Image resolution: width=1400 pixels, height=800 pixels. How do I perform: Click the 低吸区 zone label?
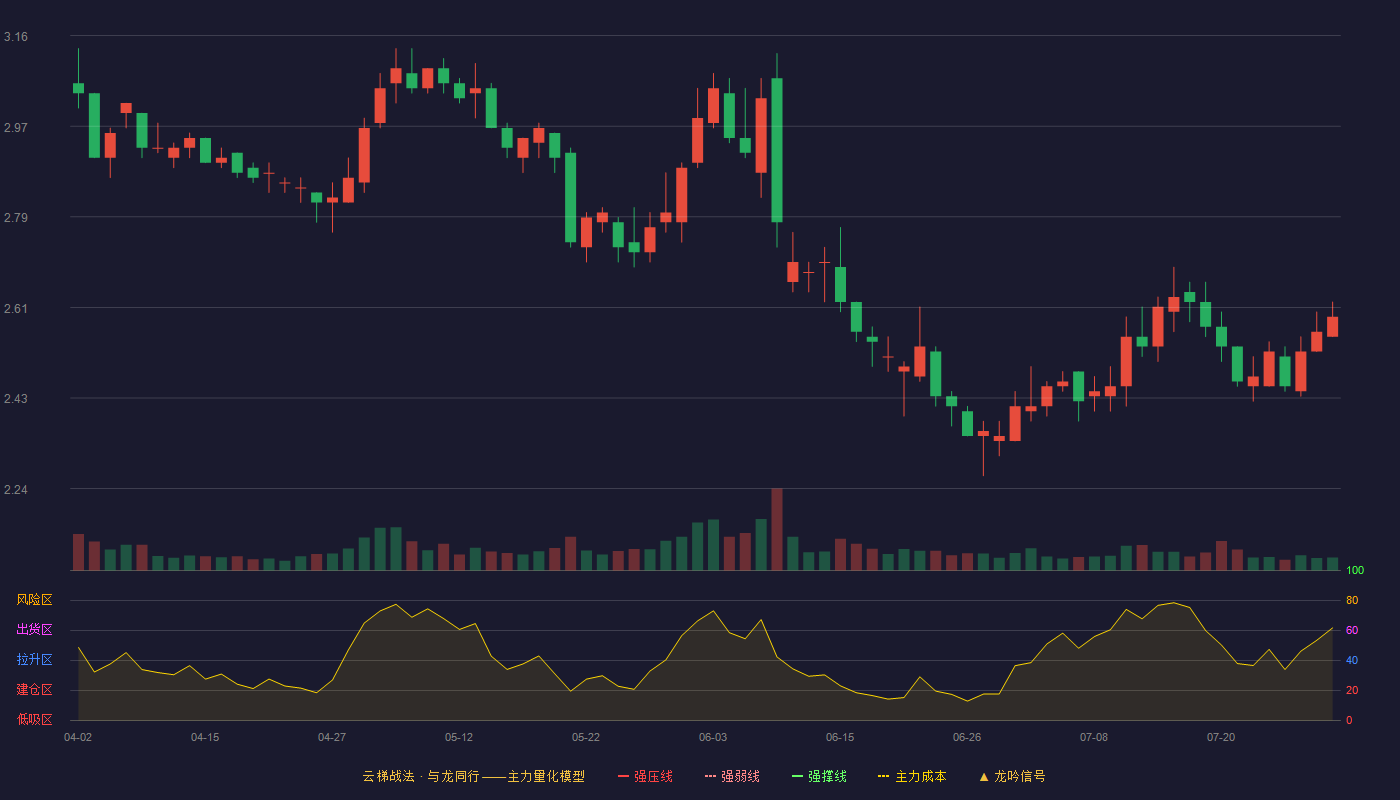point(34,720)
